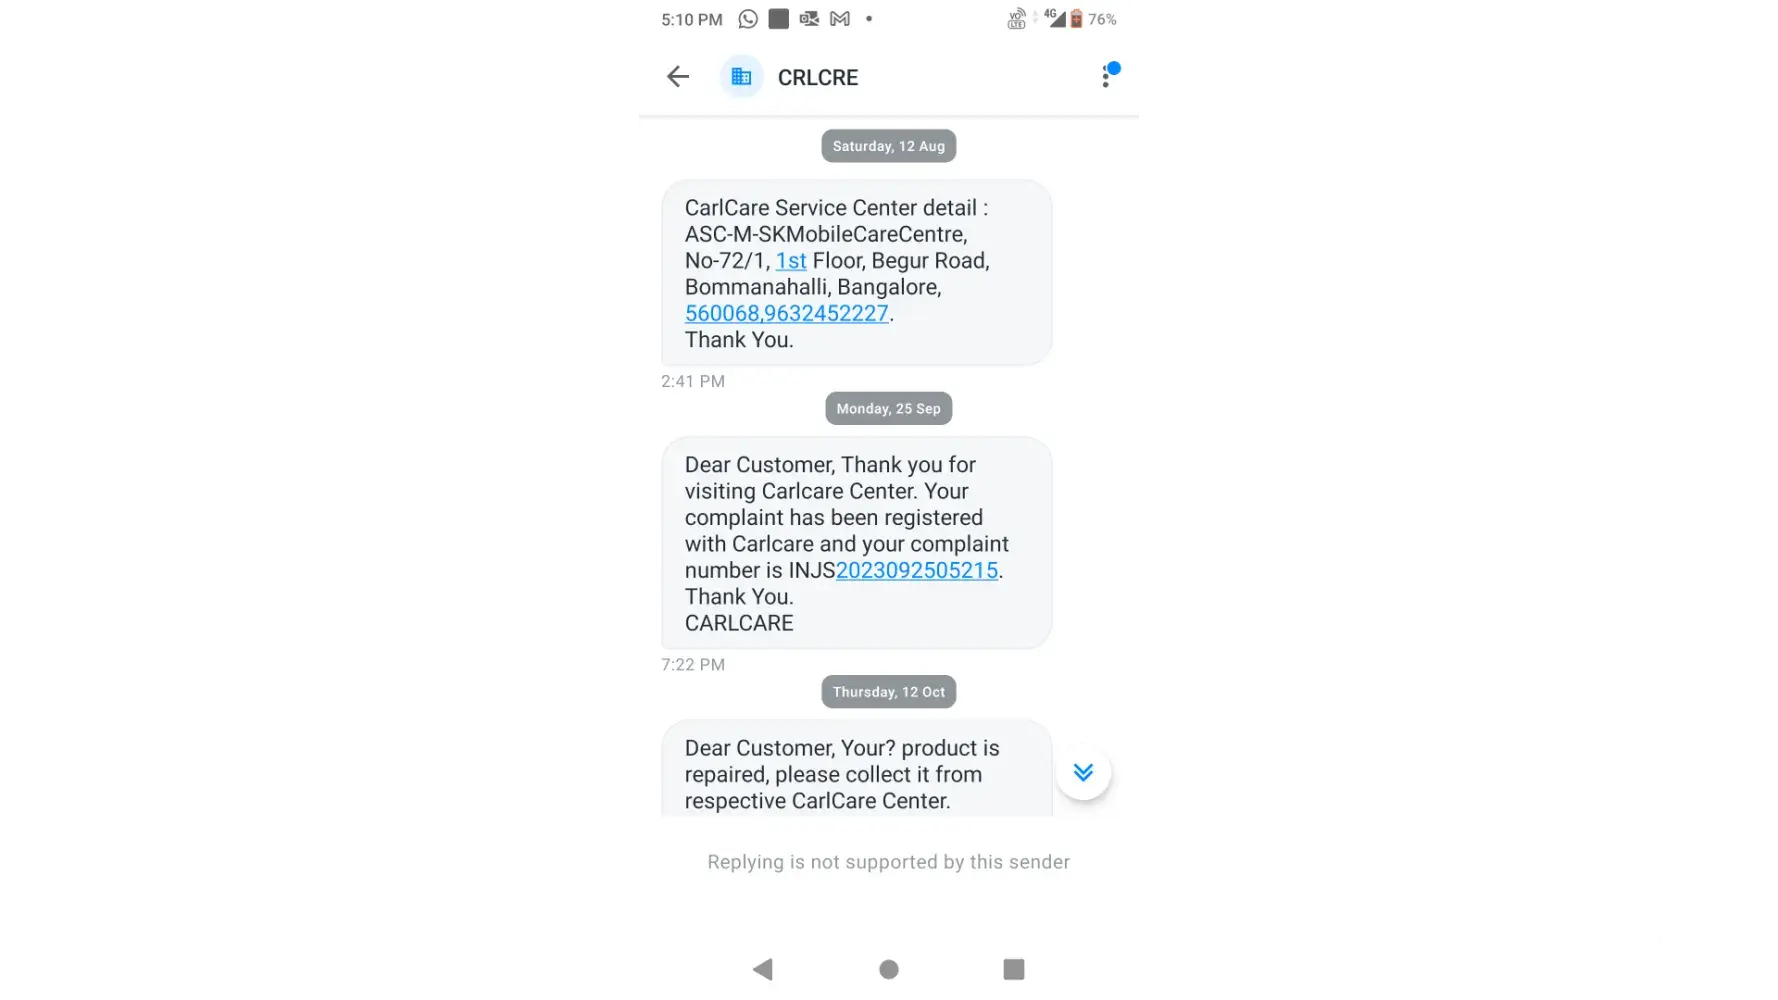Select the complaint registered message bubble
This screenshot has width=1778, height=1000.
pyautogui.click(x=857, y=543)
